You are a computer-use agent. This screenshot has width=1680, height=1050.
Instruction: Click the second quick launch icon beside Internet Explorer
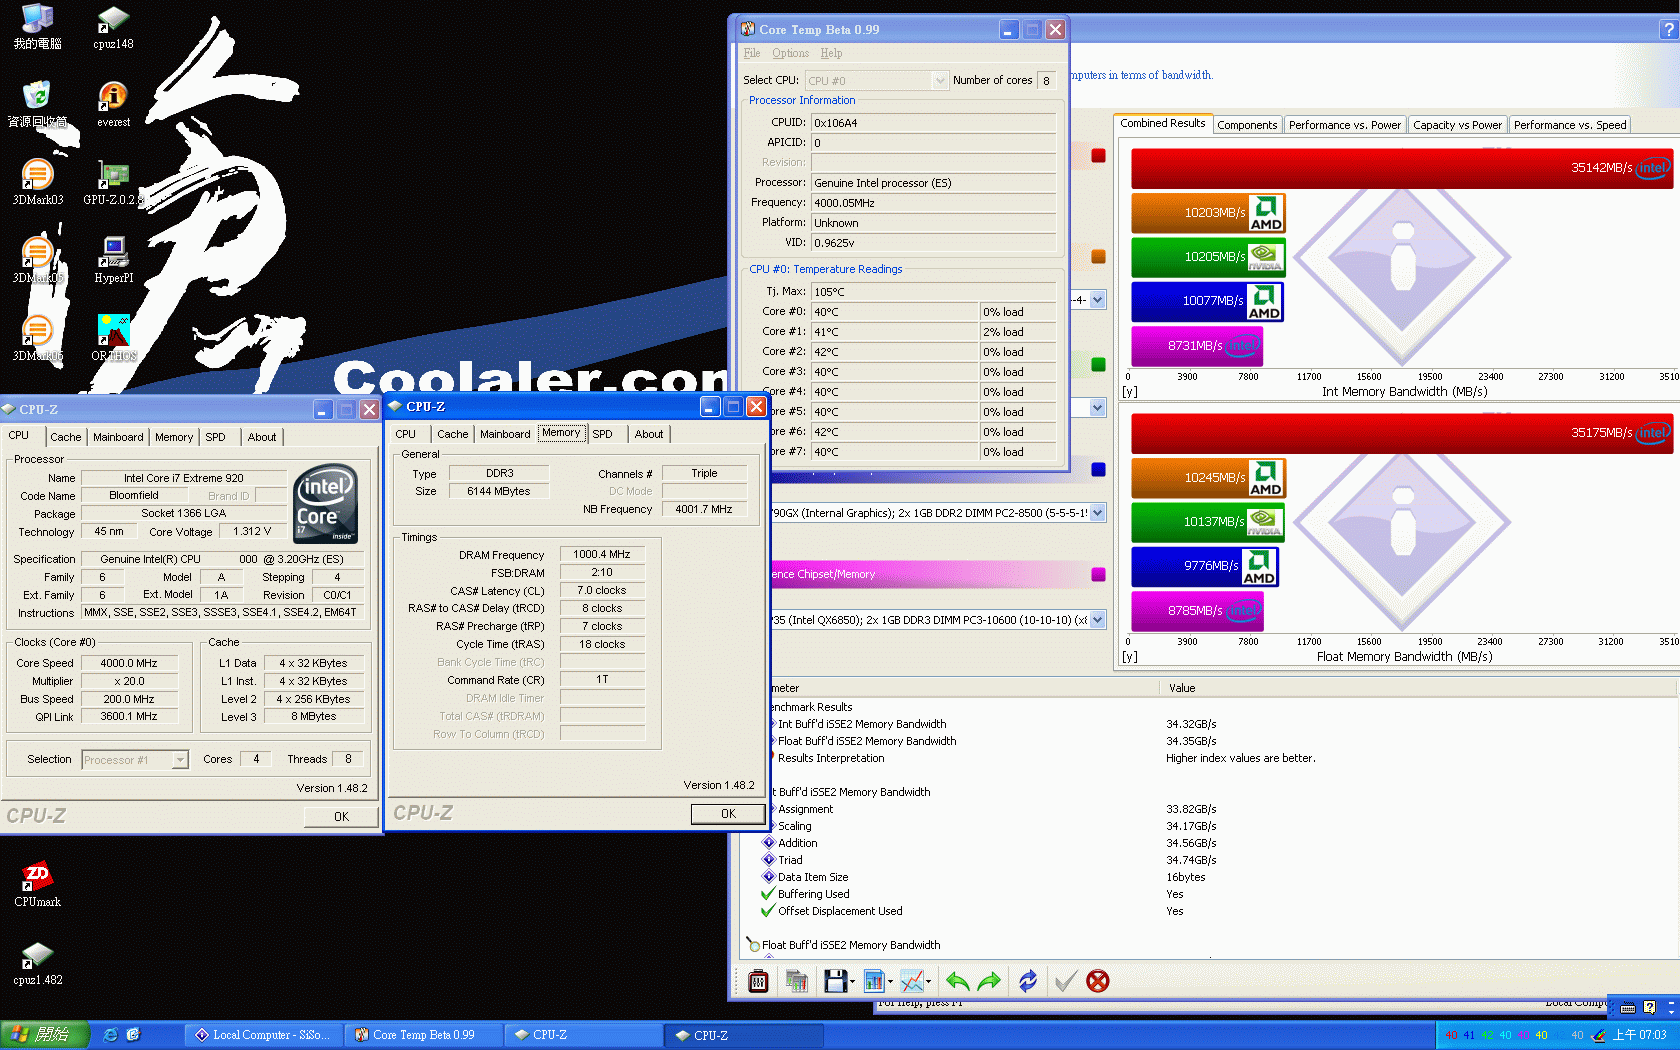(133, 1035)
